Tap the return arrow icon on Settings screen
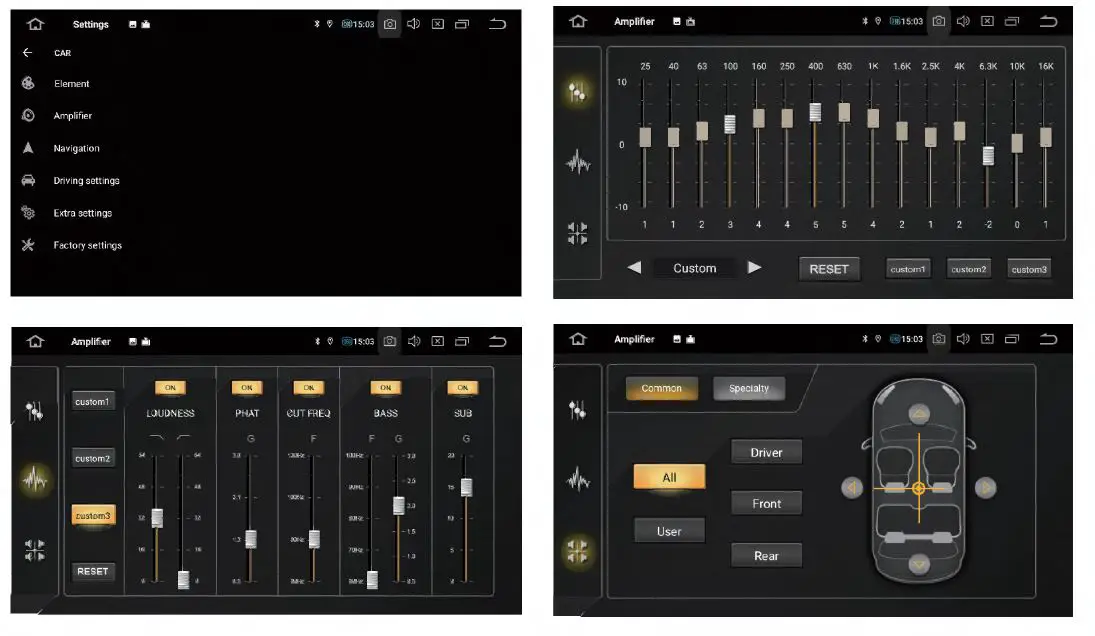 (x=497, y=24)
